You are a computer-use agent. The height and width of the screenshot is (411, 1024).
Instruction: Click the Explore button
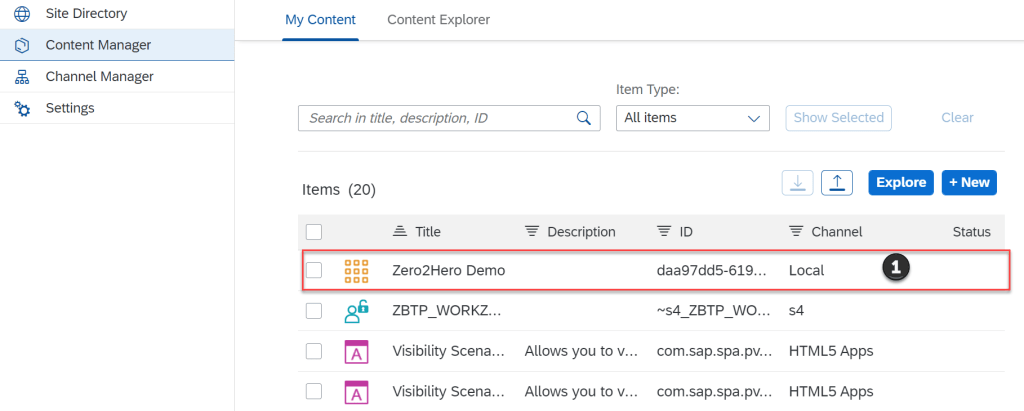900,182
